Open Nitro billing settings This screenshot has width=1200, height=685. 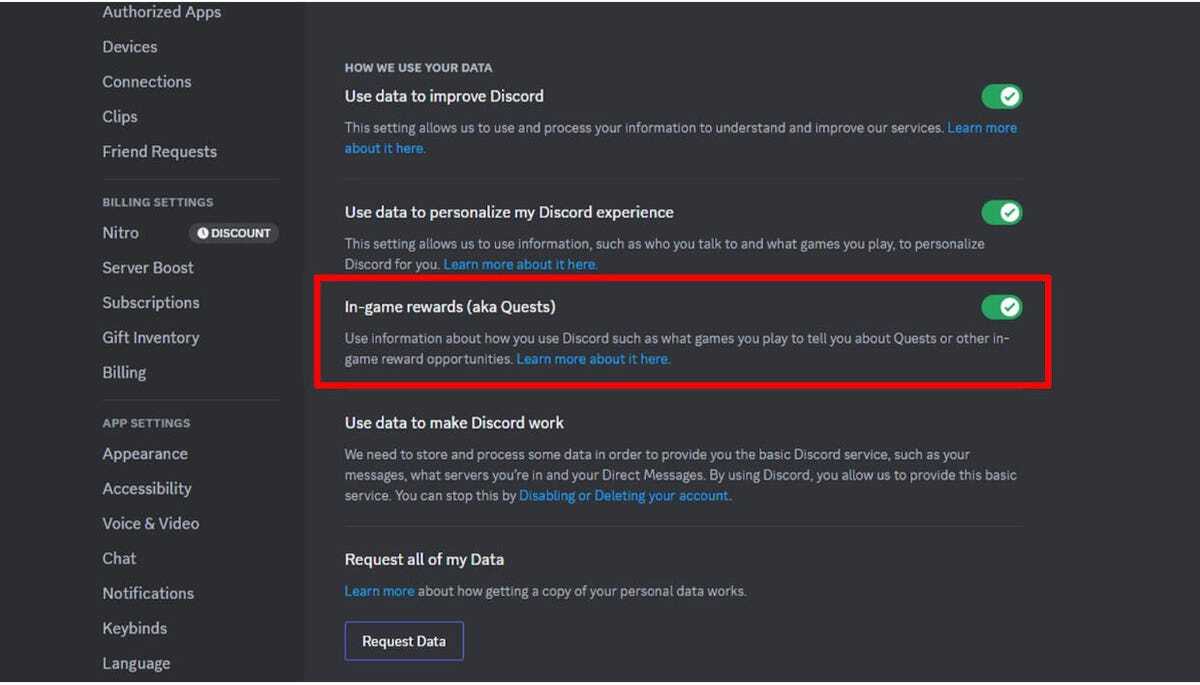(120, 233)
